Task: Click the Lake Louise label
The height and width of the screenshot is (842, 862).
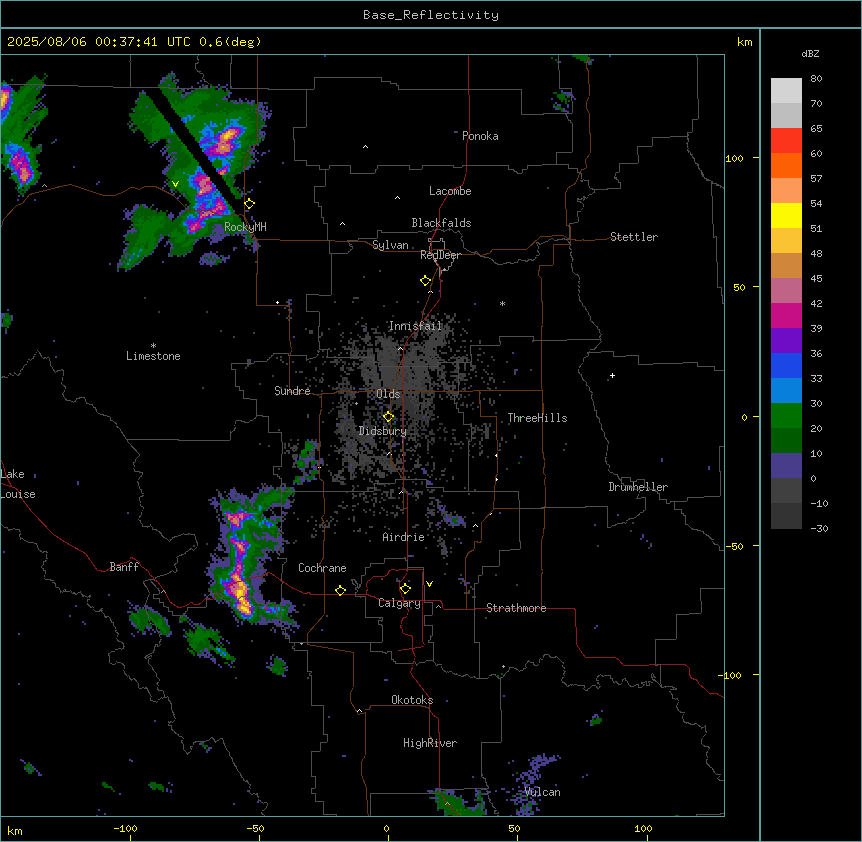Action: pos(18,484)
